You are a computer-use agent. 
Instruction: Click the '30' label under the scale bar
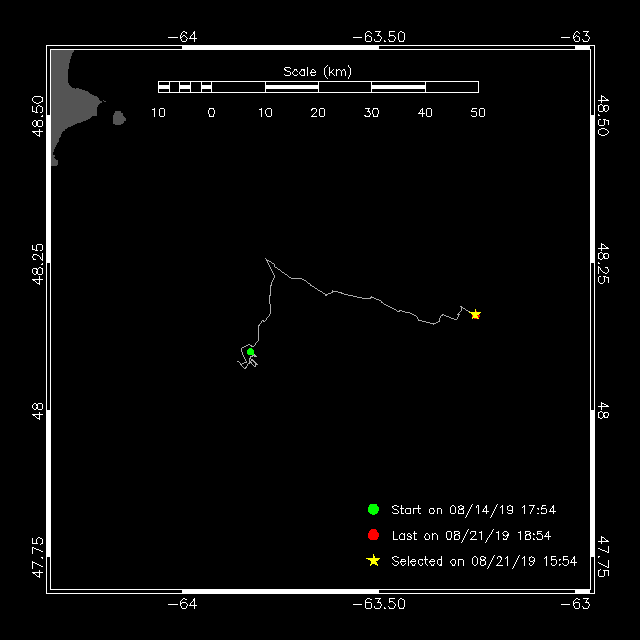(x=371, y=112)
